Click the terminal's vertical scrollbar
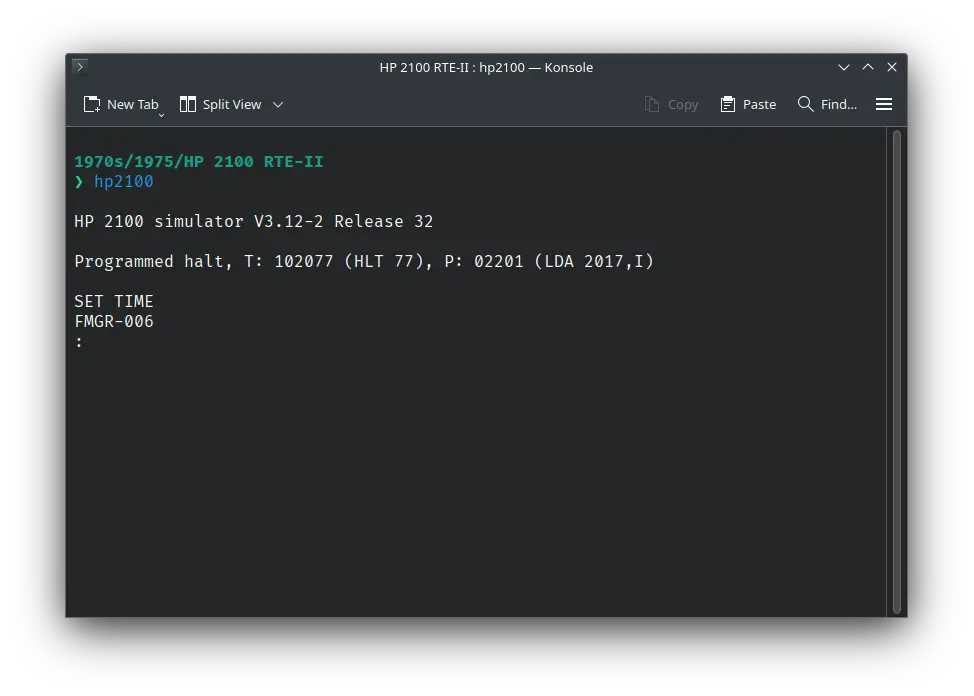 click(897, 370)
